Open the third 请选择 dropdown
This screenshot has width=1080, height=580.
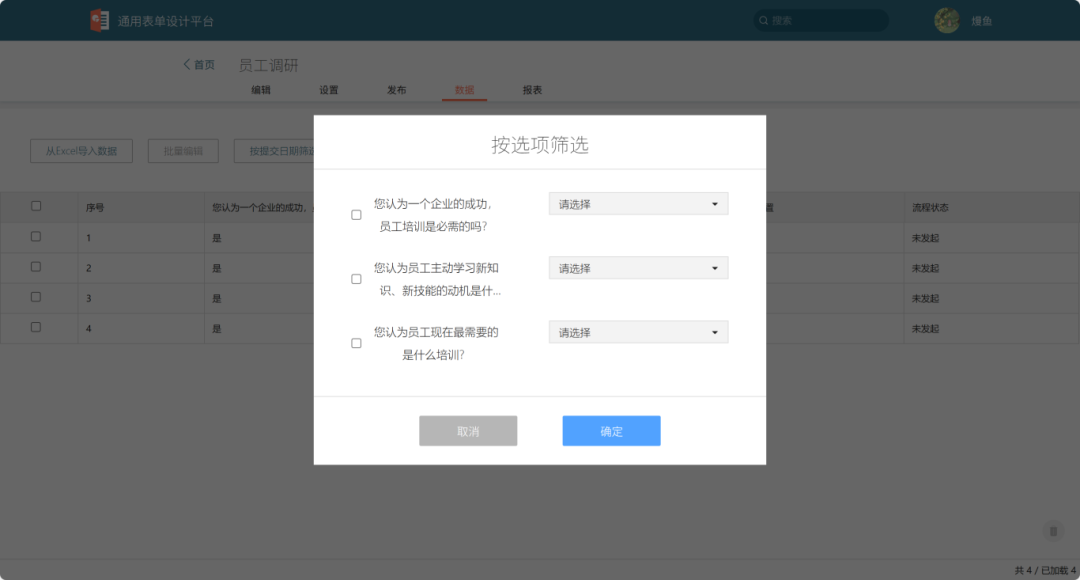pos(638,331)
